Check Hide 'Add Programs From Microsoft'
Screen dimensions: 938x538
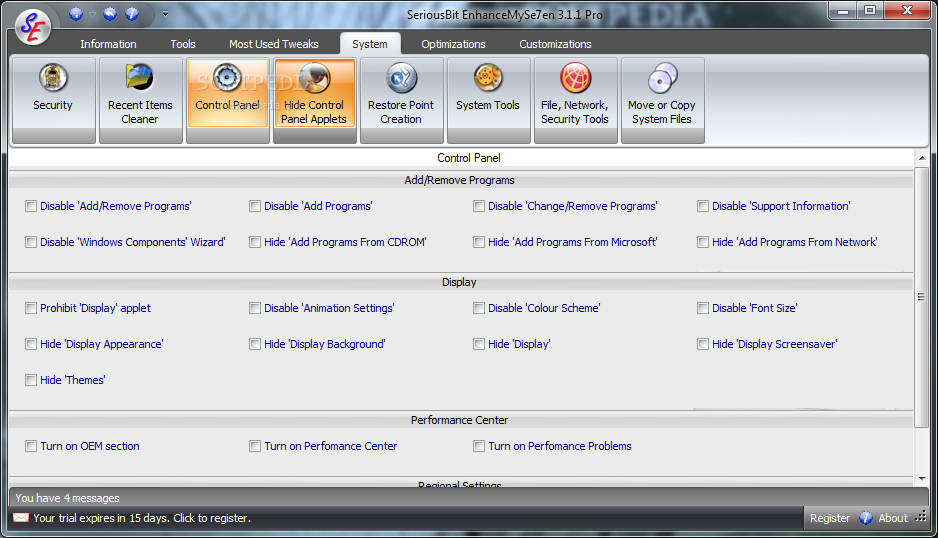[479, 242]
